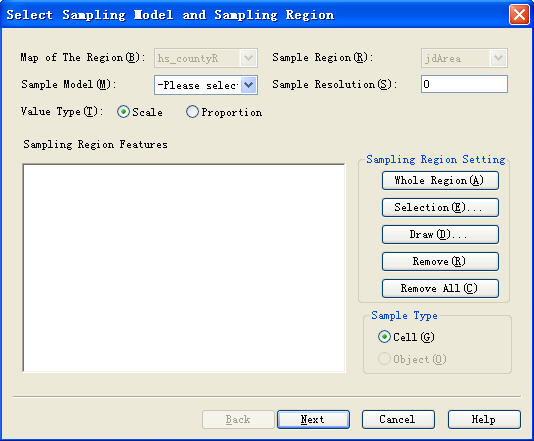Screen dimensions: 534x441
Task: Select the Scale value type
Action: pos(123,112)
